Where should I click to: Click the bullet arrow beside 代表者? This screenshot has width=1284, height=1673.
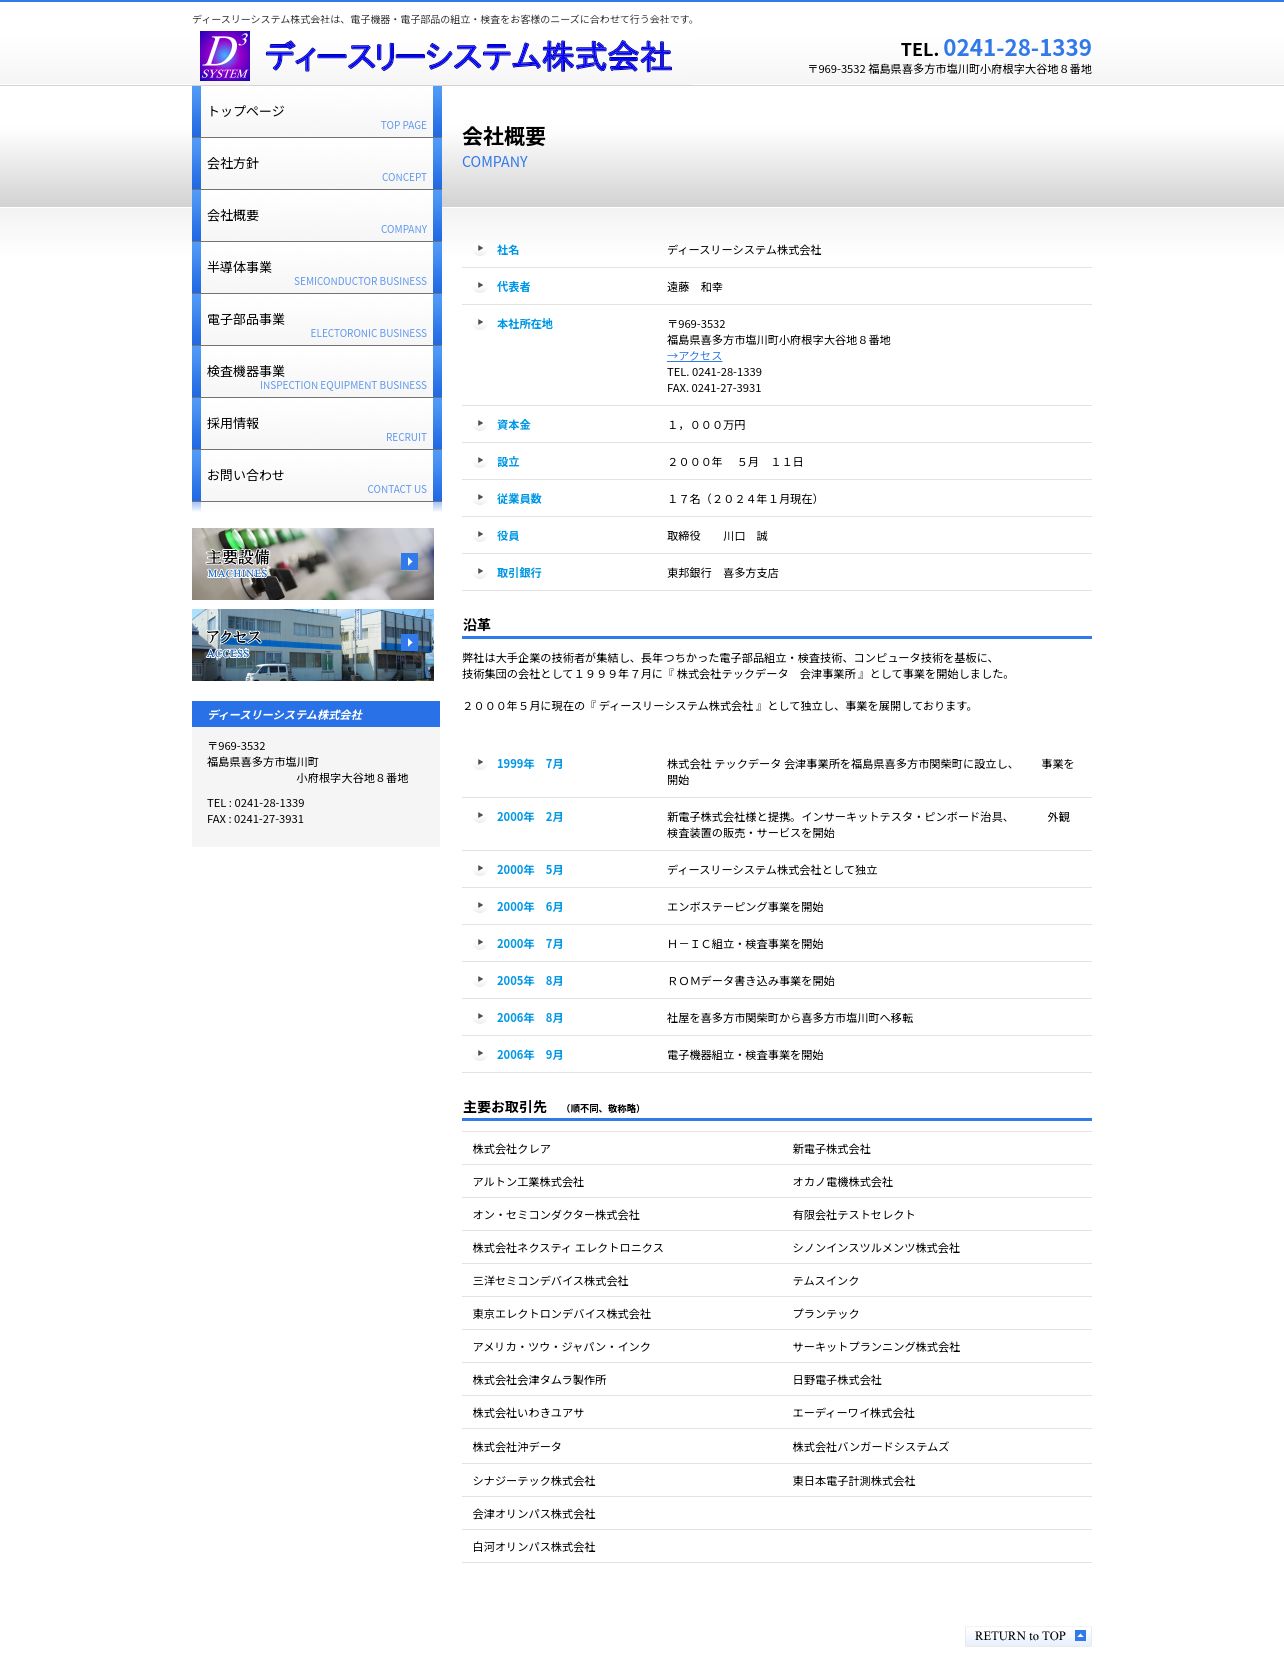(x=480, y=286)
